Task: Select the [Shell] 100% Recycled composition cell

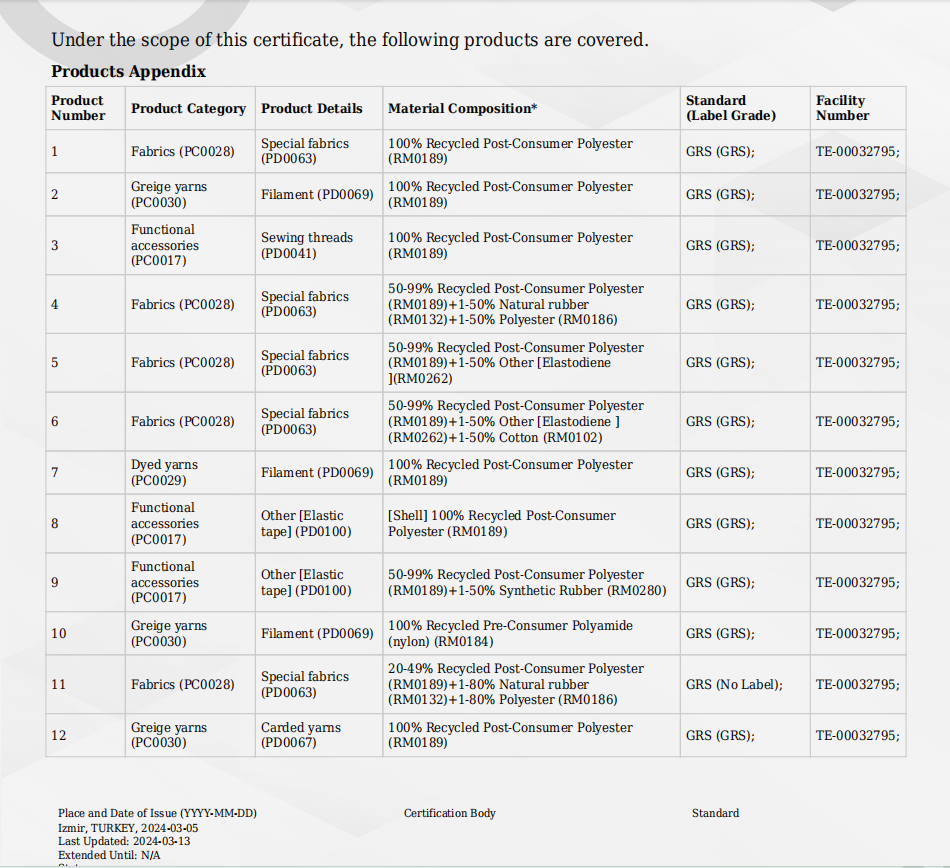Action: click(x=502, y=523)
